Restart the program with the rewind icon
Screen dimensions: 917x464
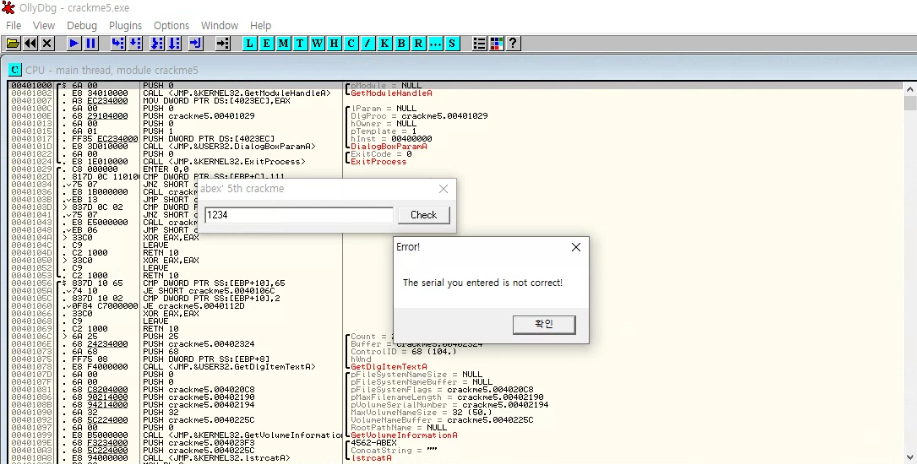[x=30, y=43]
